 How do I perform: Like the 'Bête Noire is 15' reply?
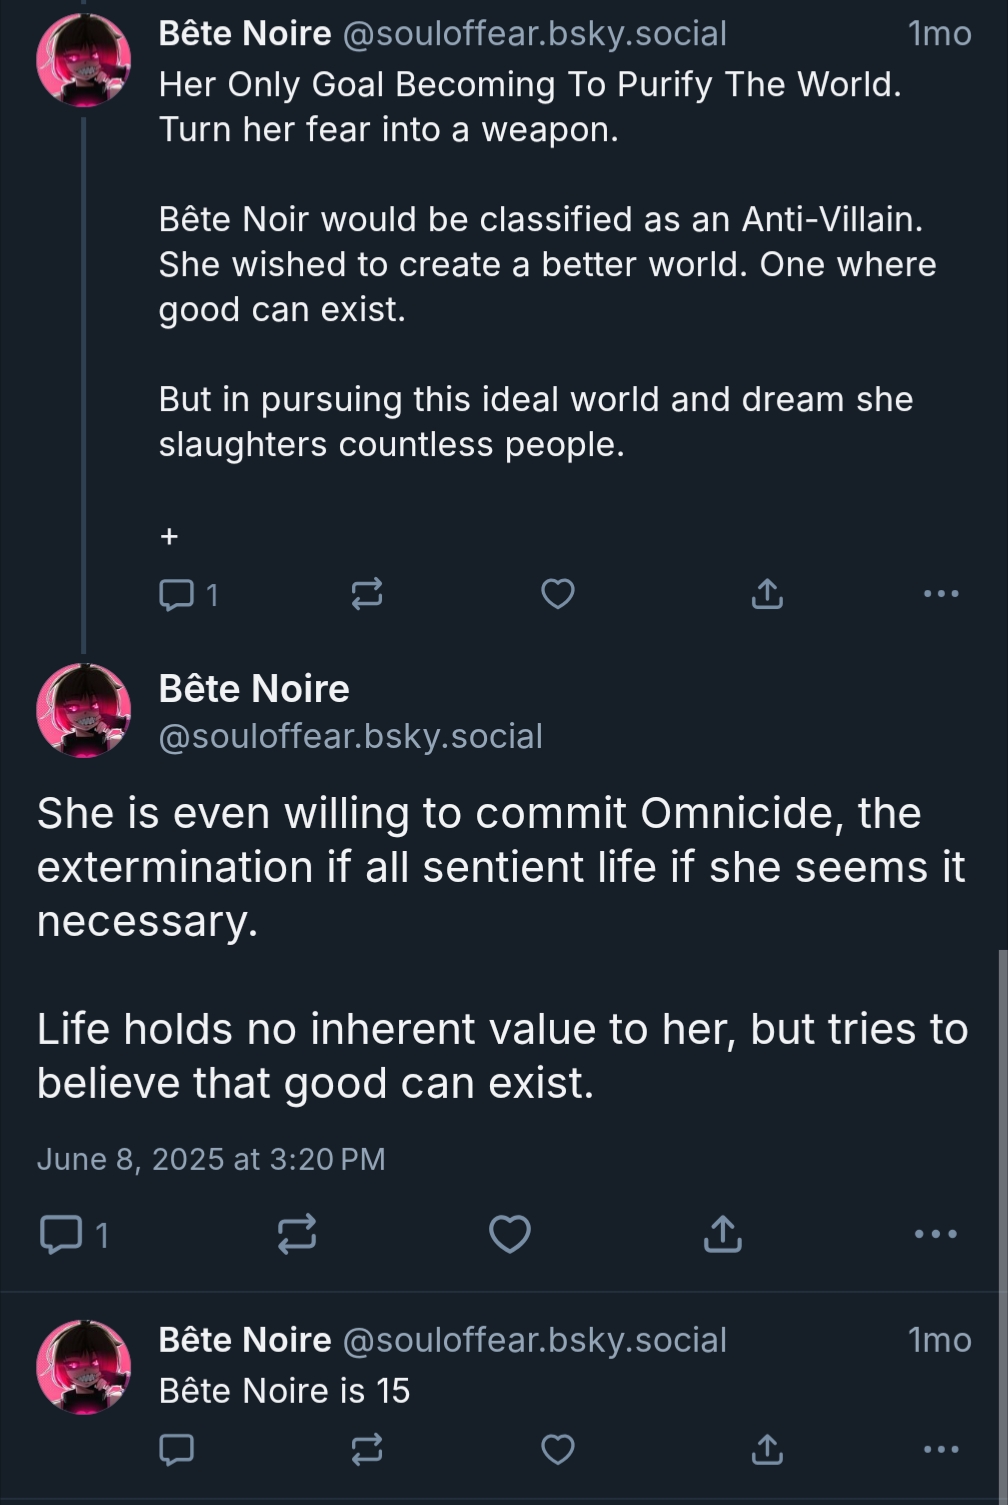[x=558, y=1449]
